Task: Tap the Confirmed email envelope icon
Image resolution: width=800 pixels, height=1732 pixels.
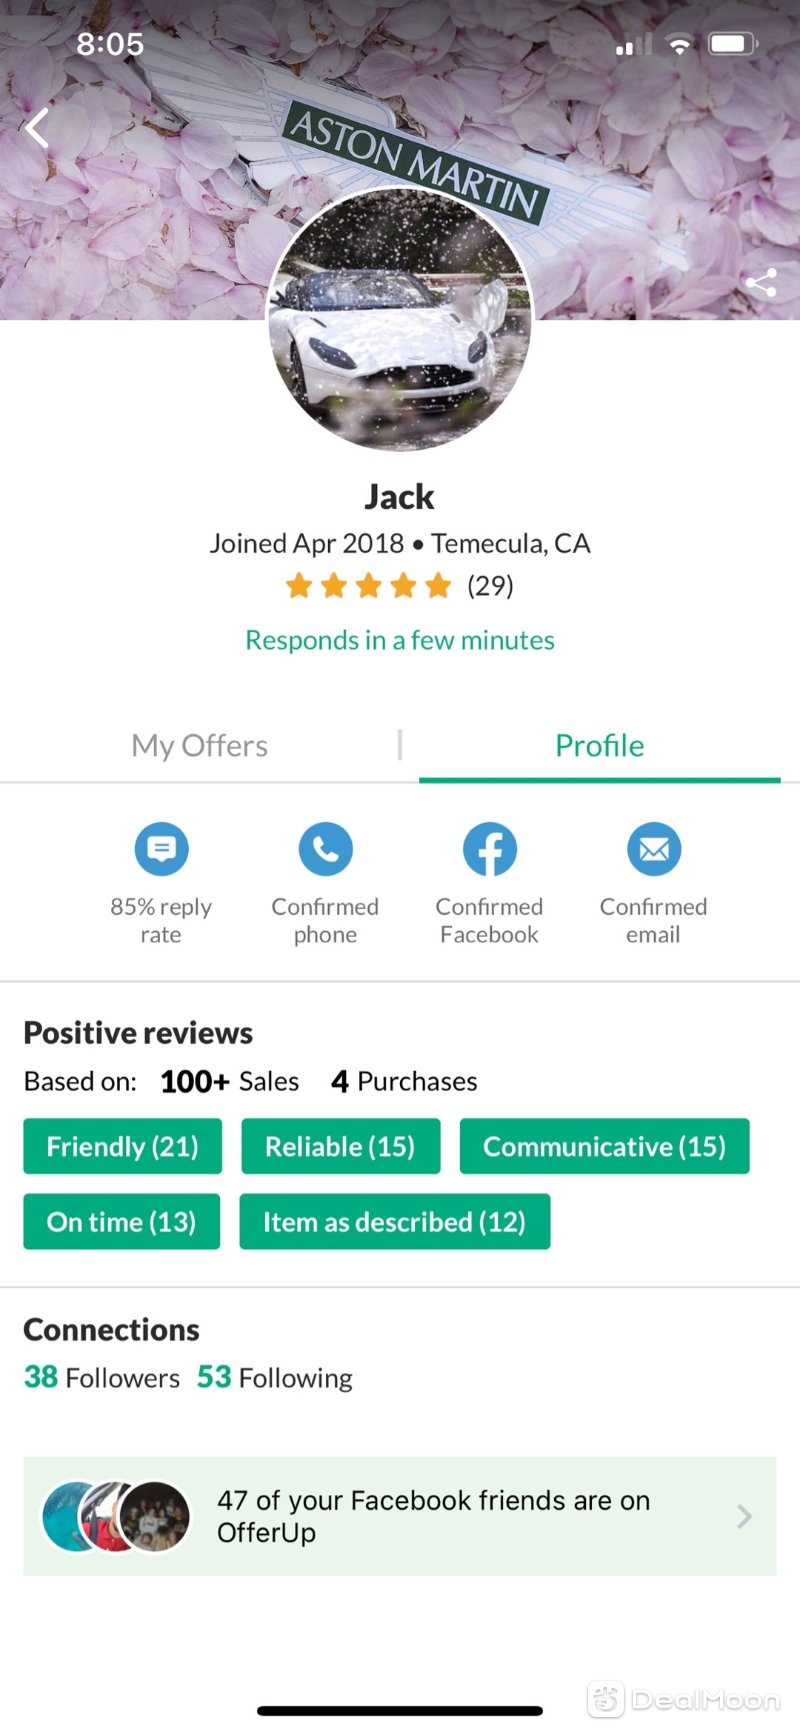Action: 653,849
